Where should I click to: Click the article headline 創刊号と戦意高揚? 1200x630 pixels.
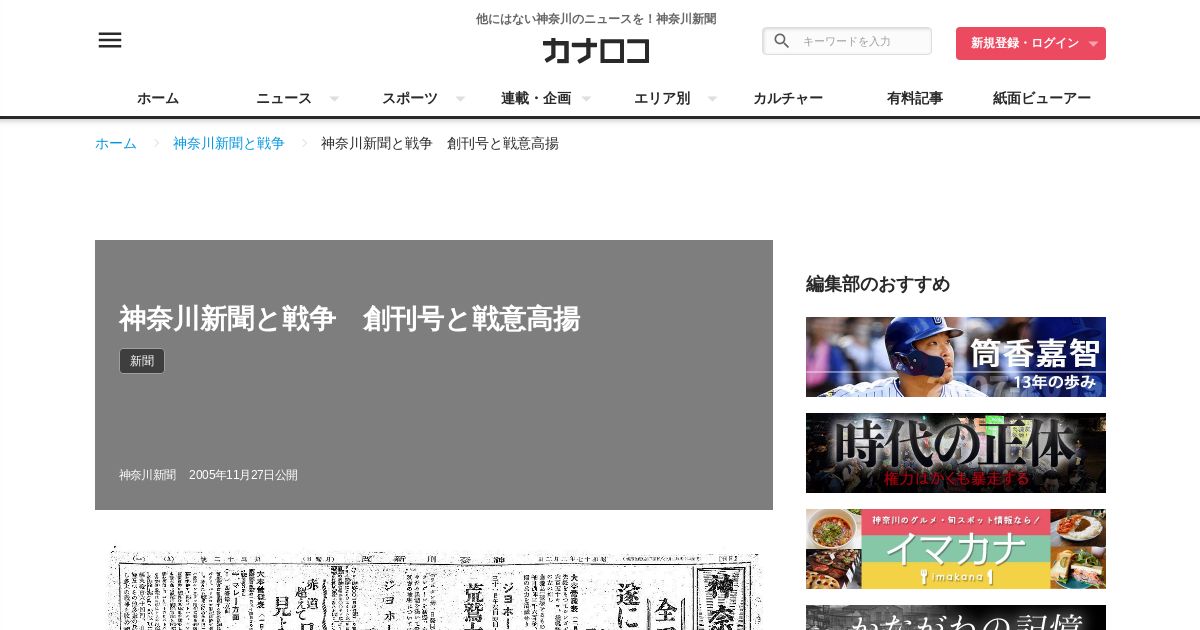[x=349, y=318]
